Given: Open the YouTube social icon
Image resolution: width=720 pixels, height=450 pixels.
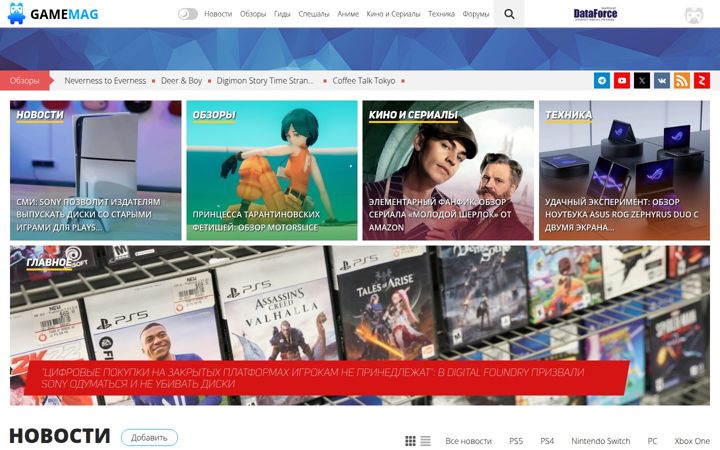Looking at the screenshot, I should pyautogui.click(x=622, y=80).
